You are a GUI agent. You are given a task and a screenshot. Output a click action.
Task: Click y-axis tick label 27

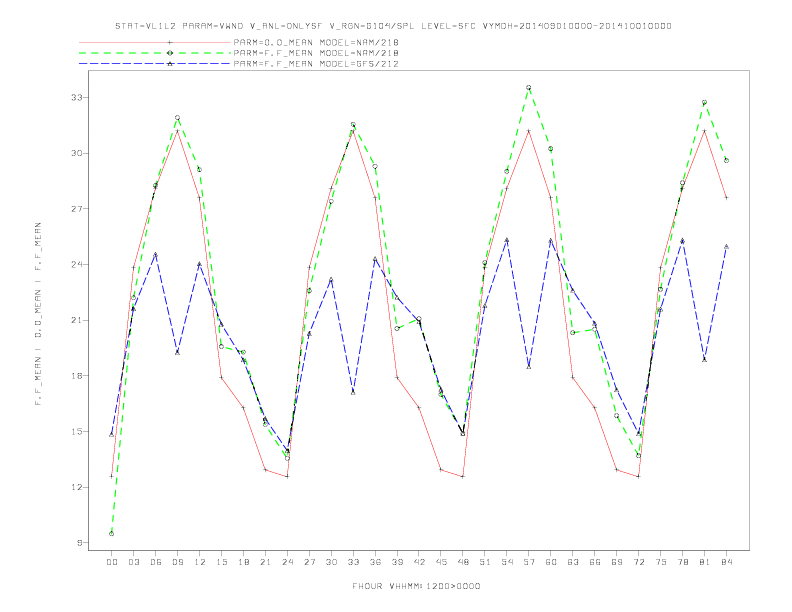[76, 209]
